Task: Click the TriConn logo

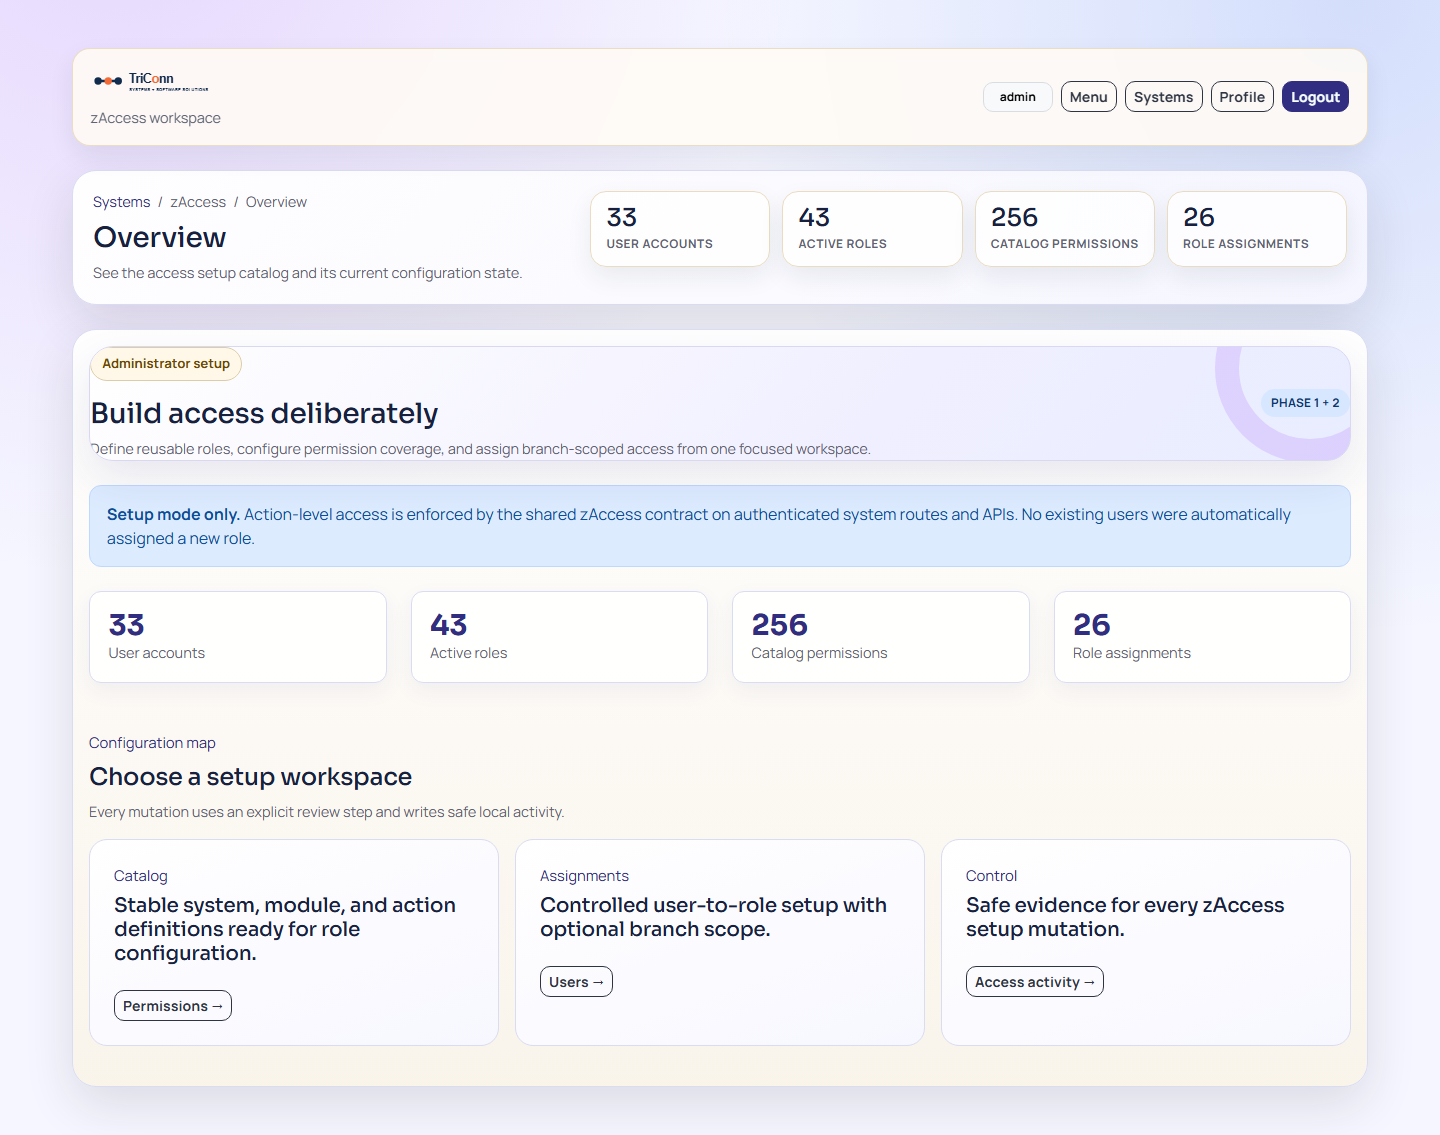Action: coord(151,81)
